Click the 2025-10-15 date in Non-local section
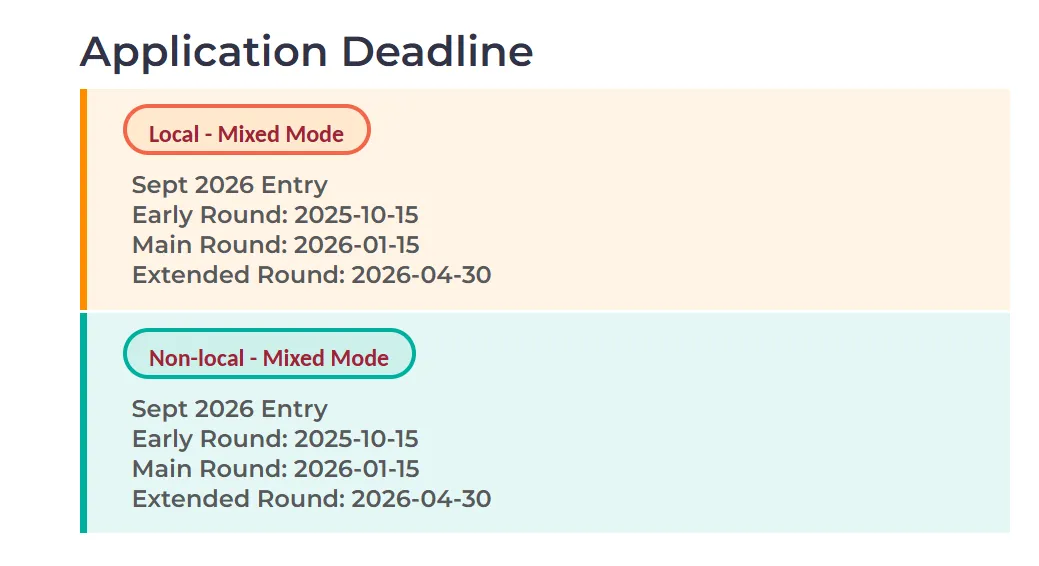1039x566 pixels. pos(356,439)
